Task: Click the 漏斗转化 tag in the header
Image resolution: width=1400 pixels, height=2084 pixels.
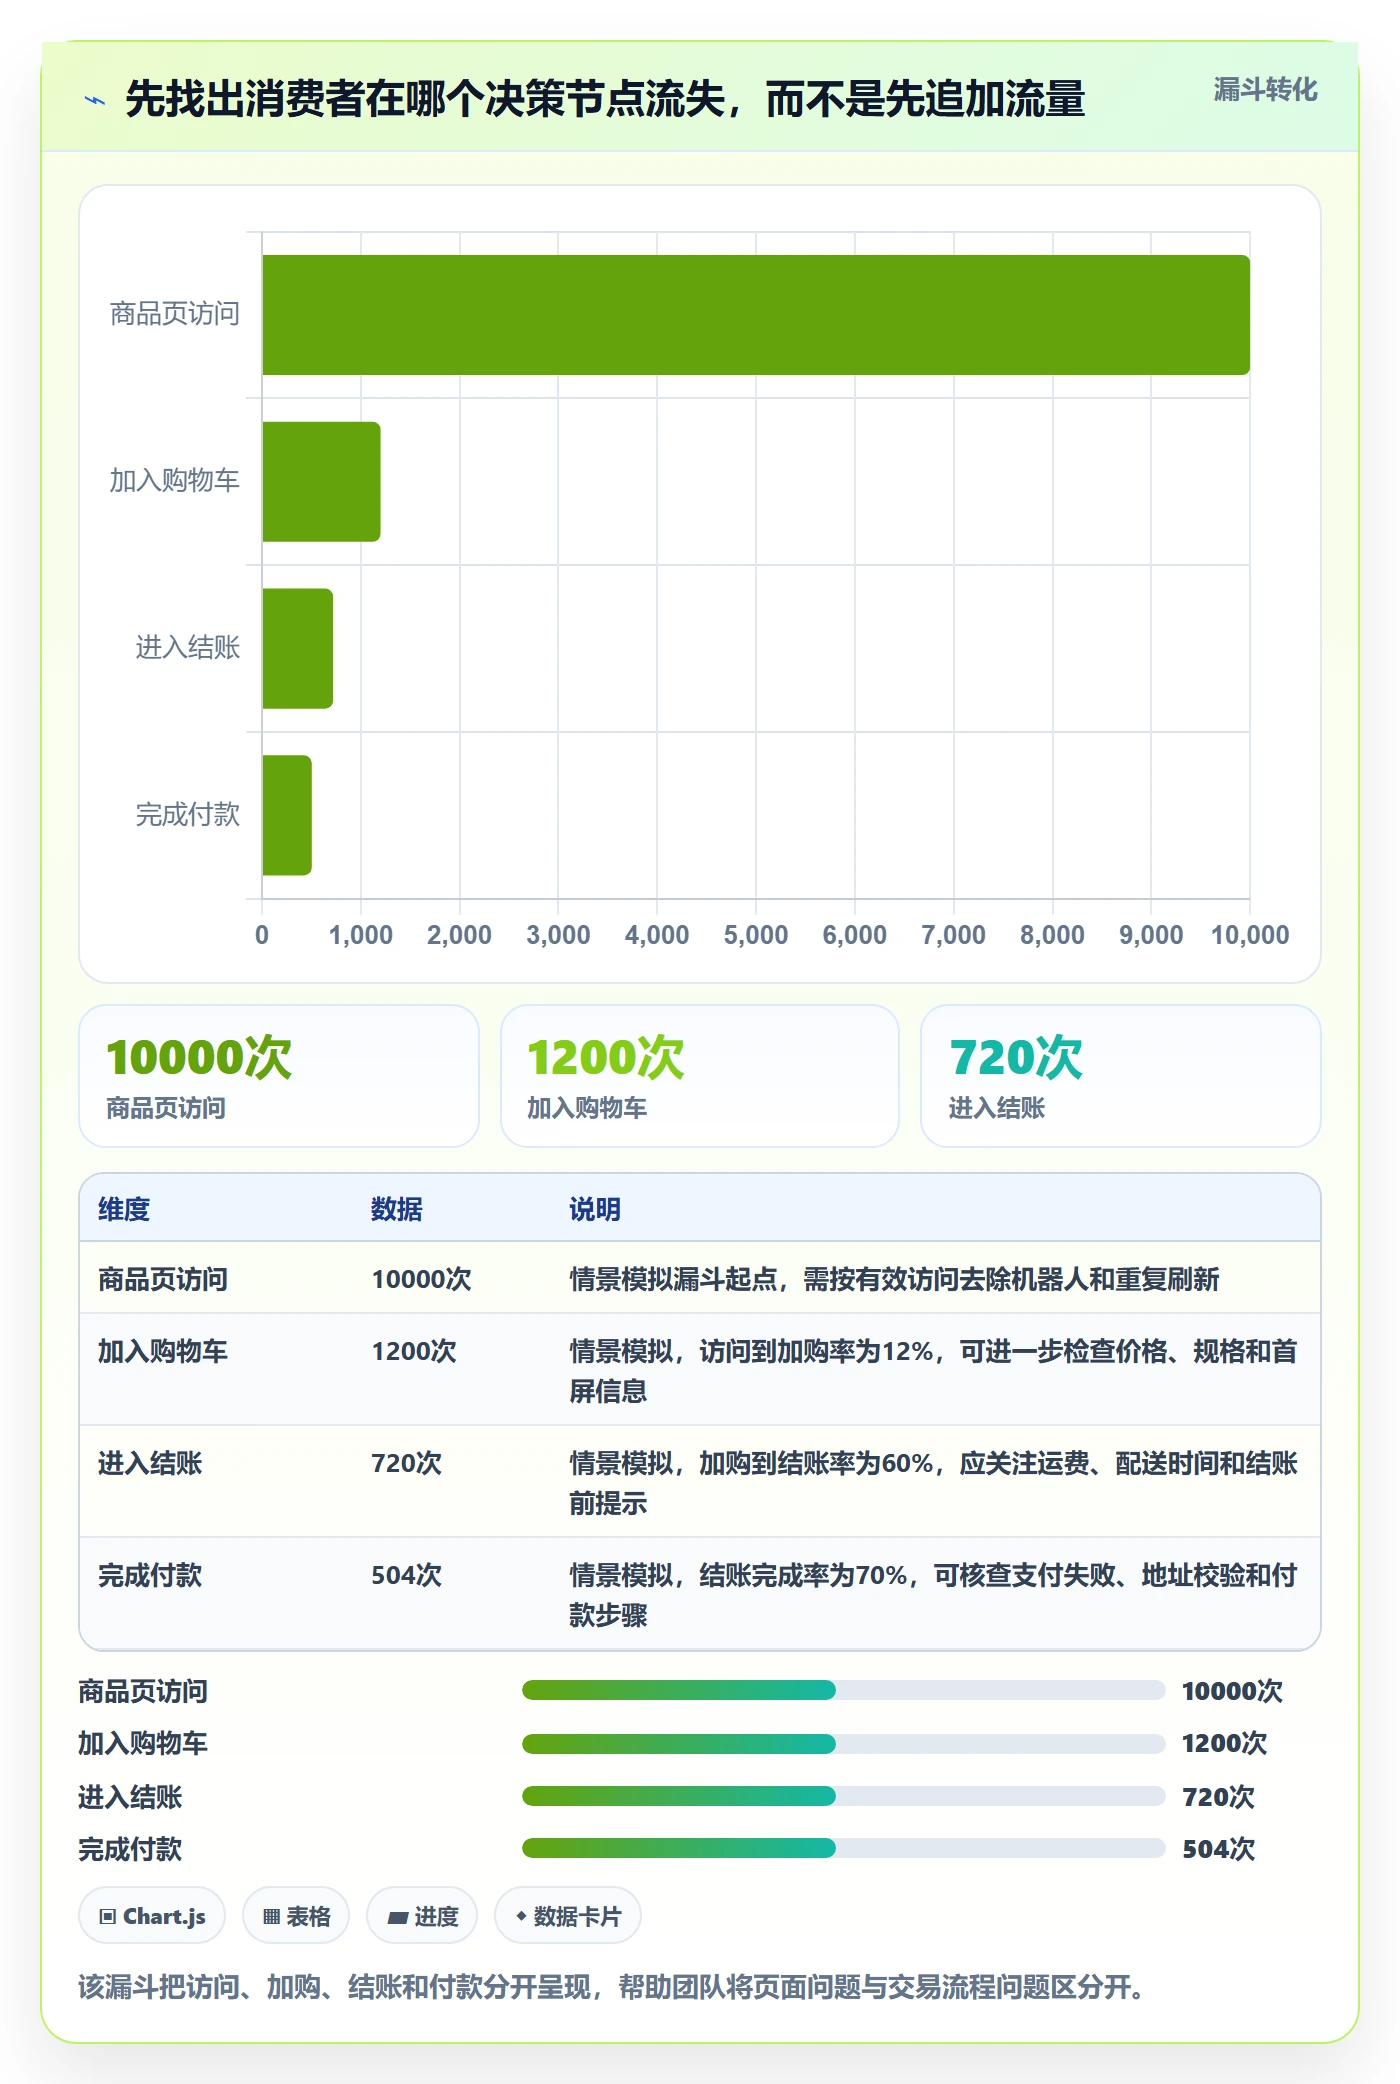Action: 1265,90
